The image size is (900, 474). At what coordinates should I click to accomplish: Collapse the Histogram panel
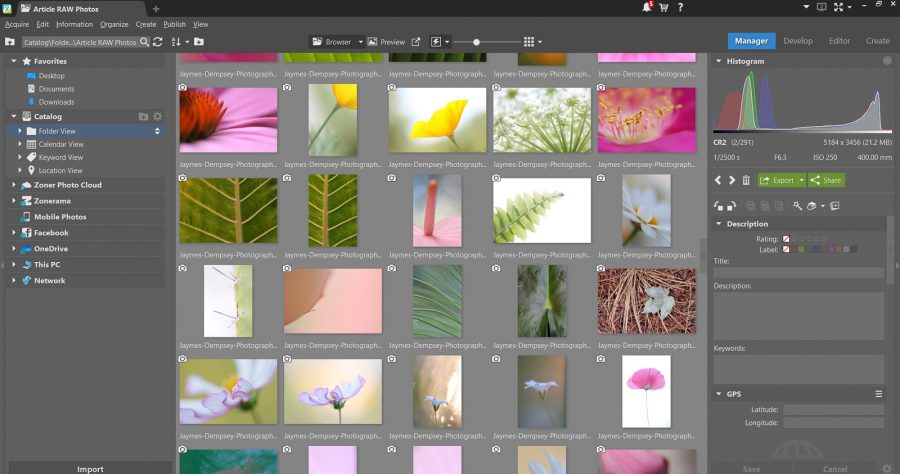(x=718, y=61)
